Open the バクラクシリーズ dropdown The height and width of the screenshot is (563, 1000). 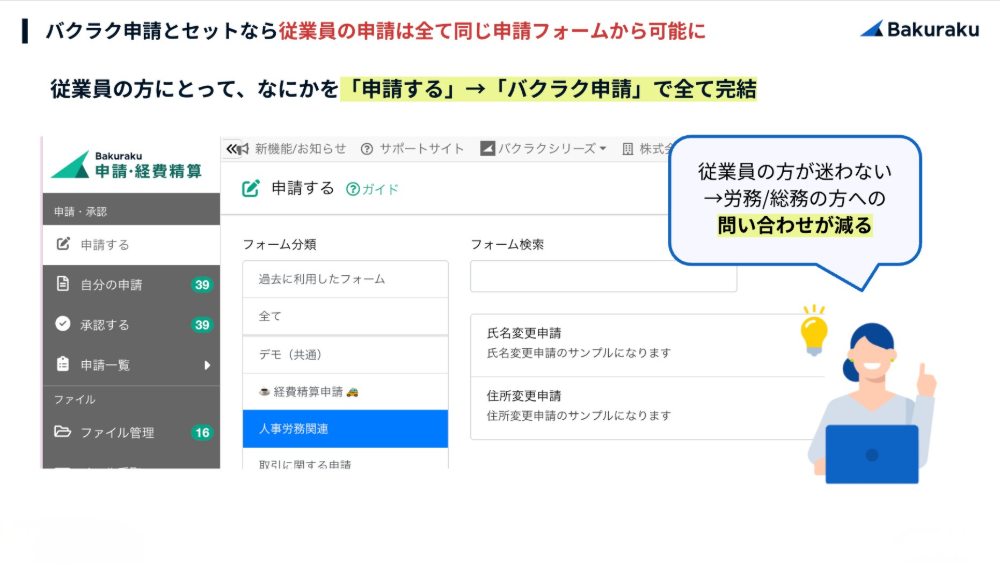coord(543,149)
